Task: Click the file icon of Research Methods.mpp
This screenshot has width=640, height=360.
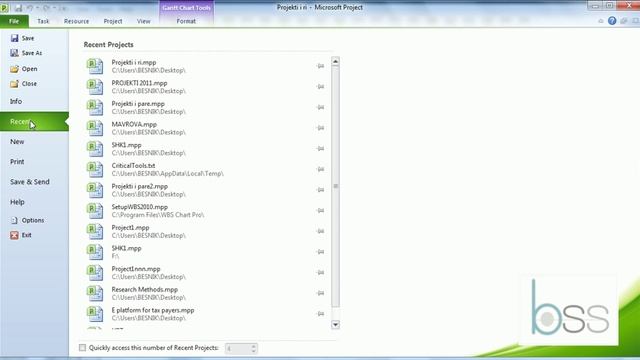Action: (95, 293)
